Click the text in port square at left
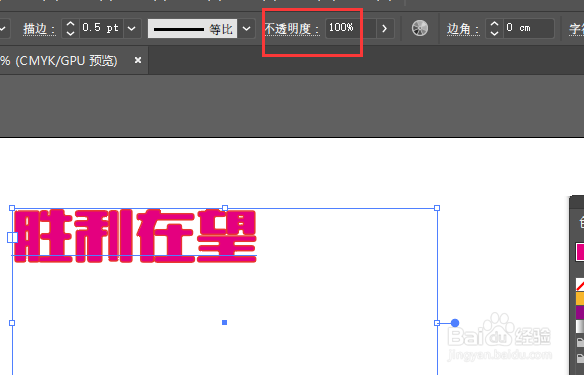 tap(12, 238)
